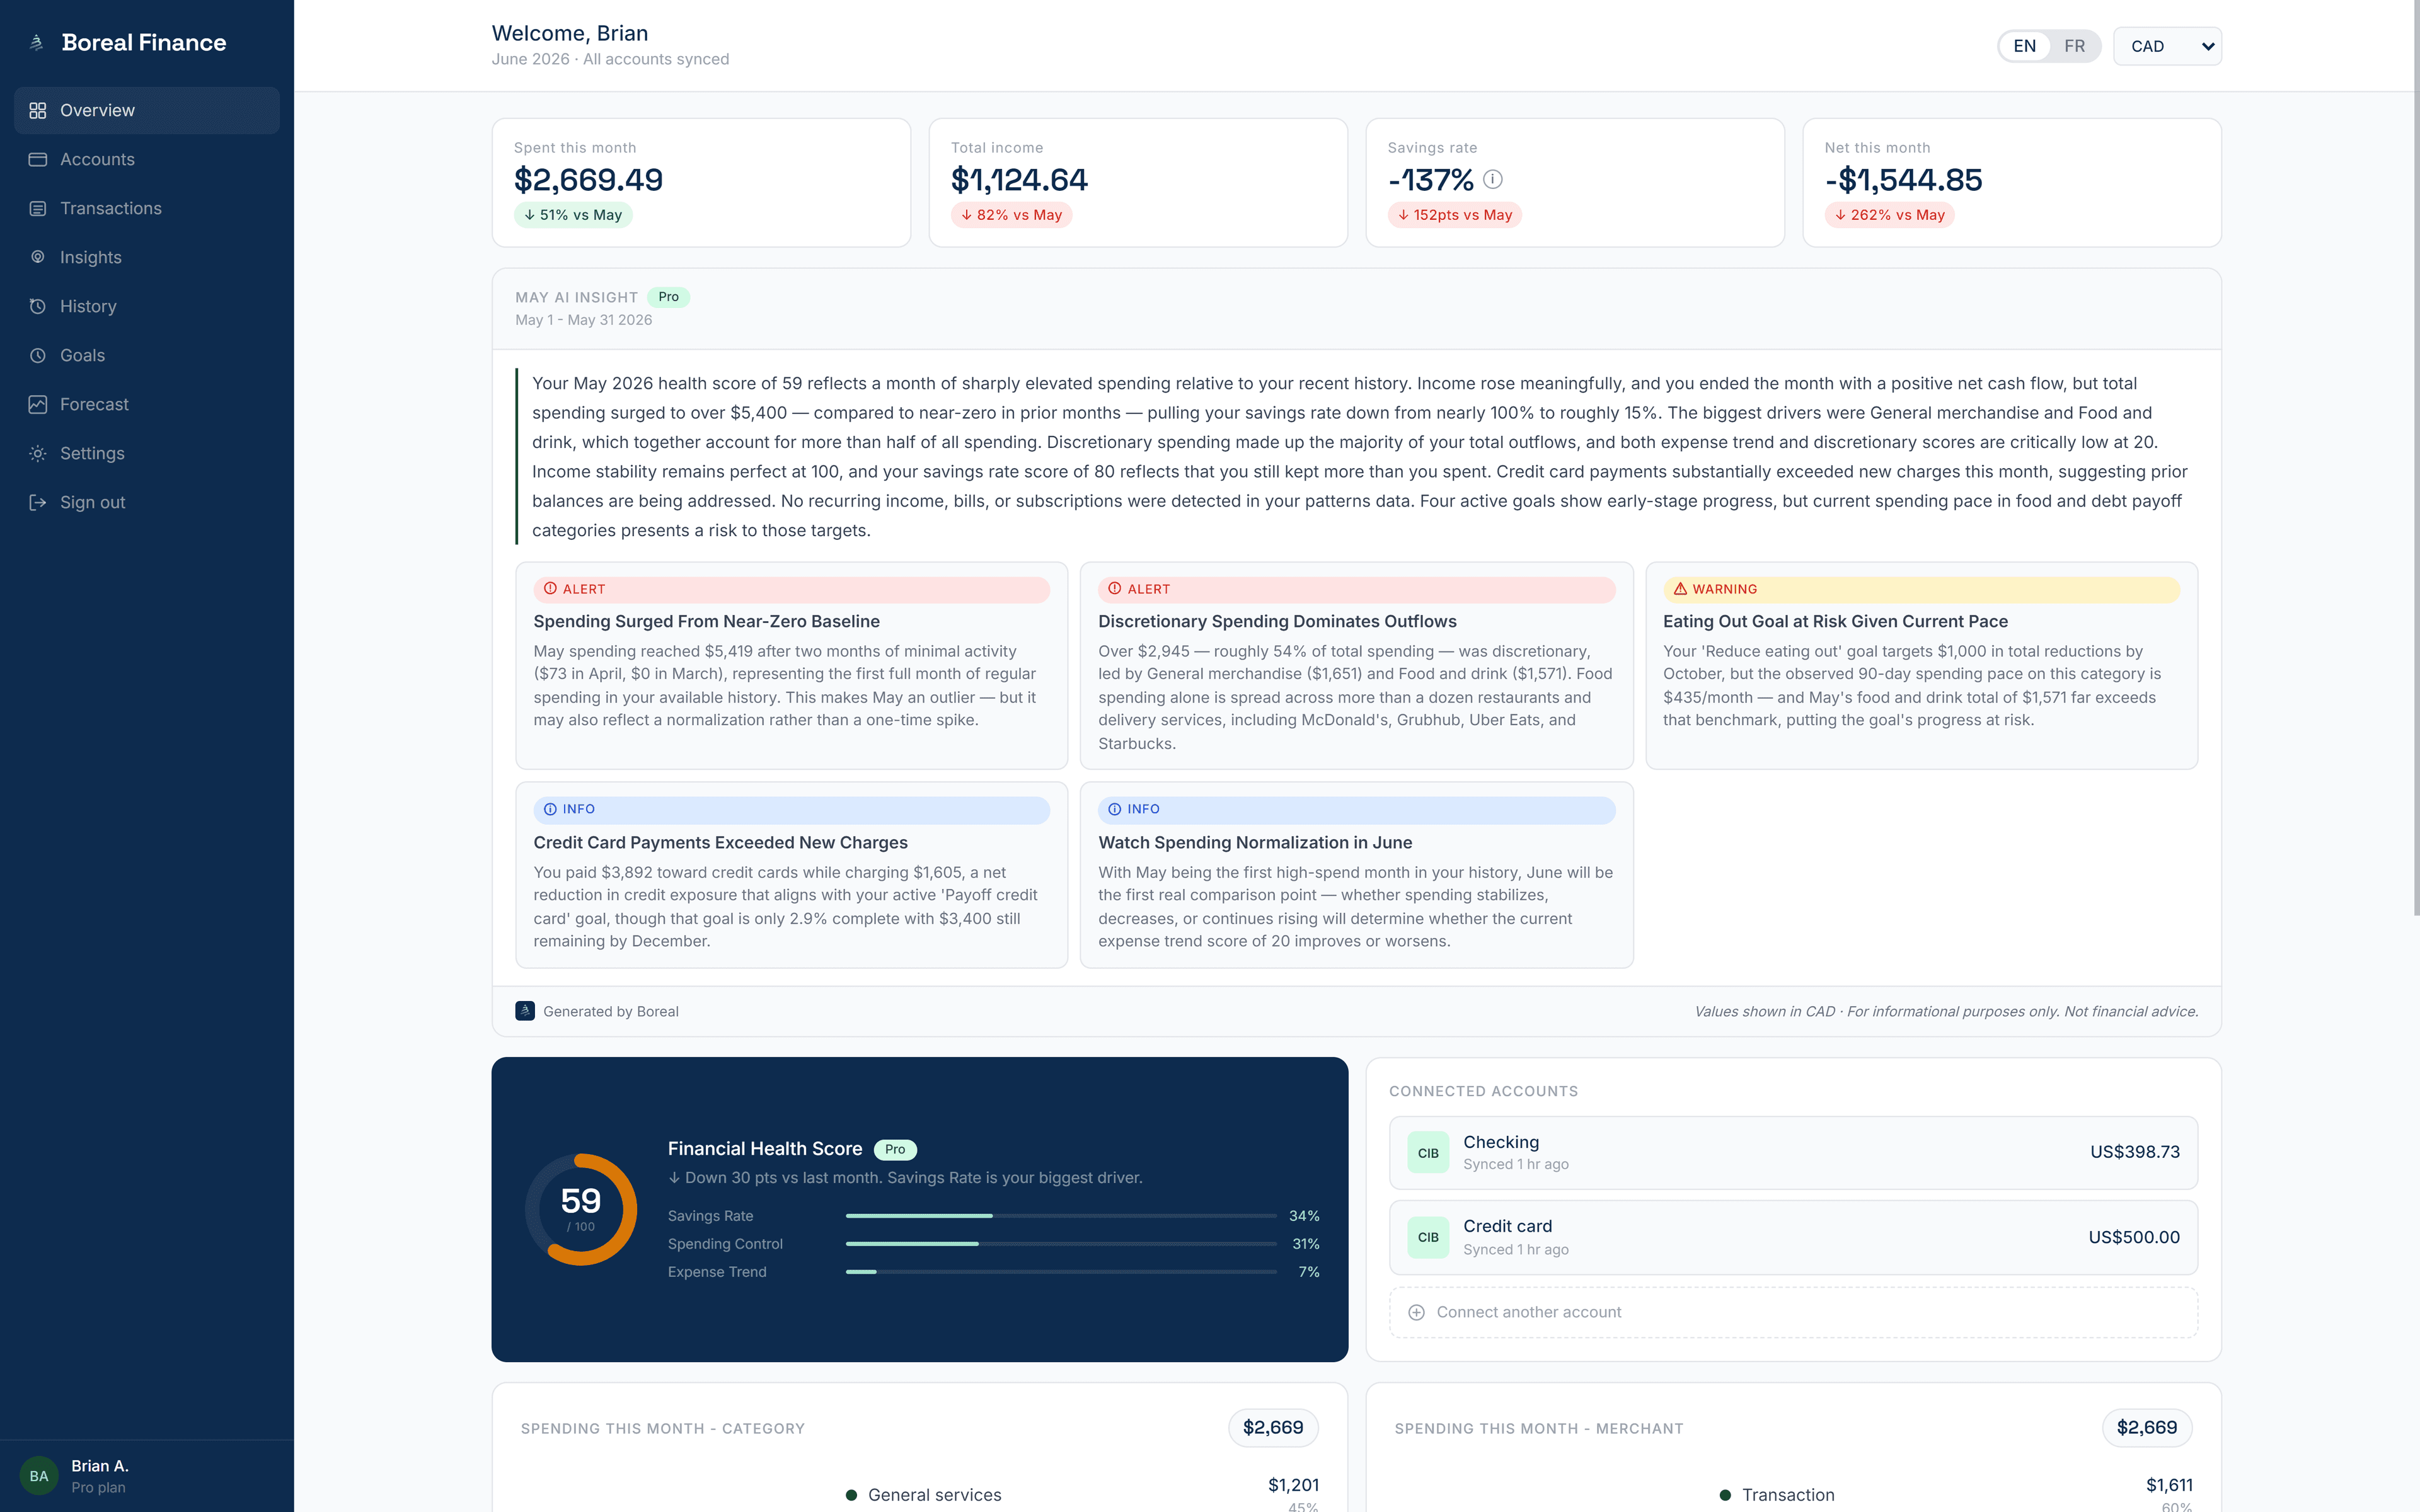2420x1512 pixels.
Task: Click the Forecast chart icon in sidebar
Action: 38,404
